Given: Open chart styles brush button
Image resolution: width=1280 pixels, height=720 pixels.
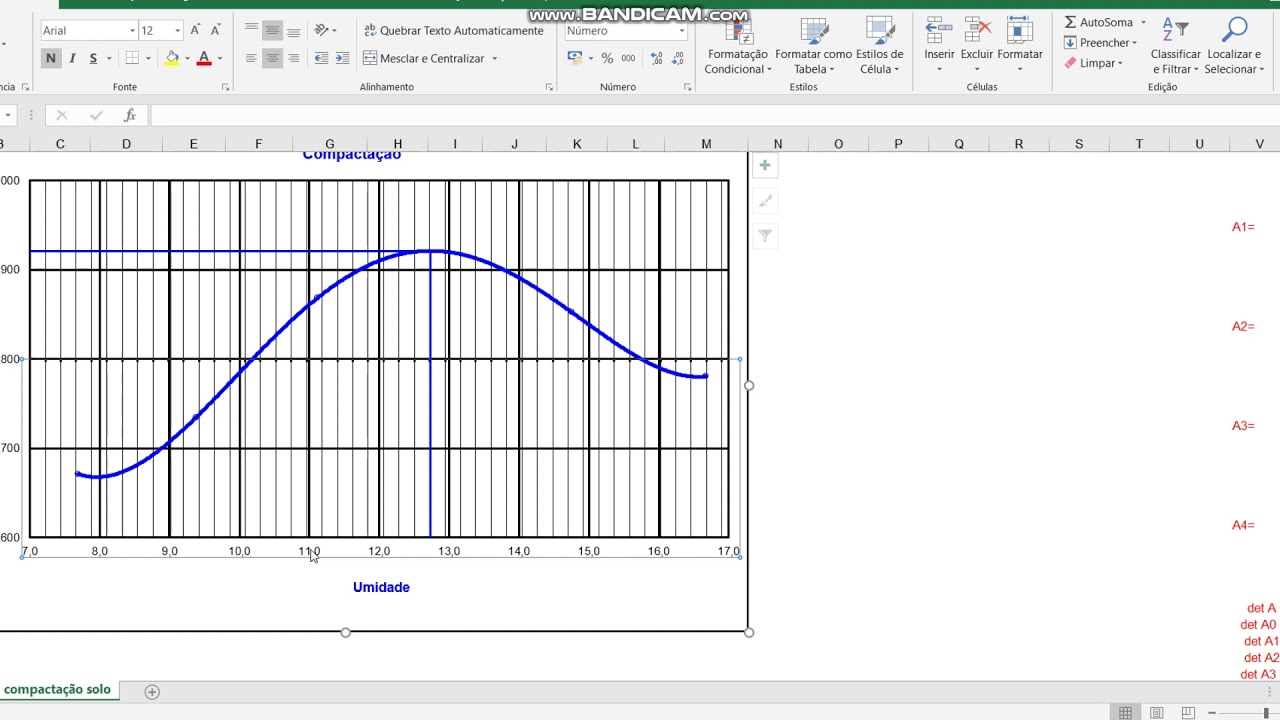Looking at the screenshot, I should coord(765,201).
